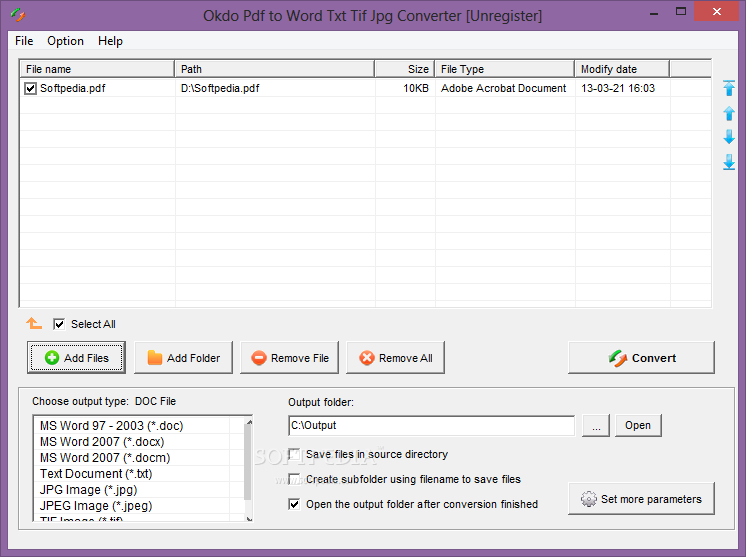The height and width of the screenshot is (557, 746).
Task: Click Open button for output folder
Action: (638, 425)
